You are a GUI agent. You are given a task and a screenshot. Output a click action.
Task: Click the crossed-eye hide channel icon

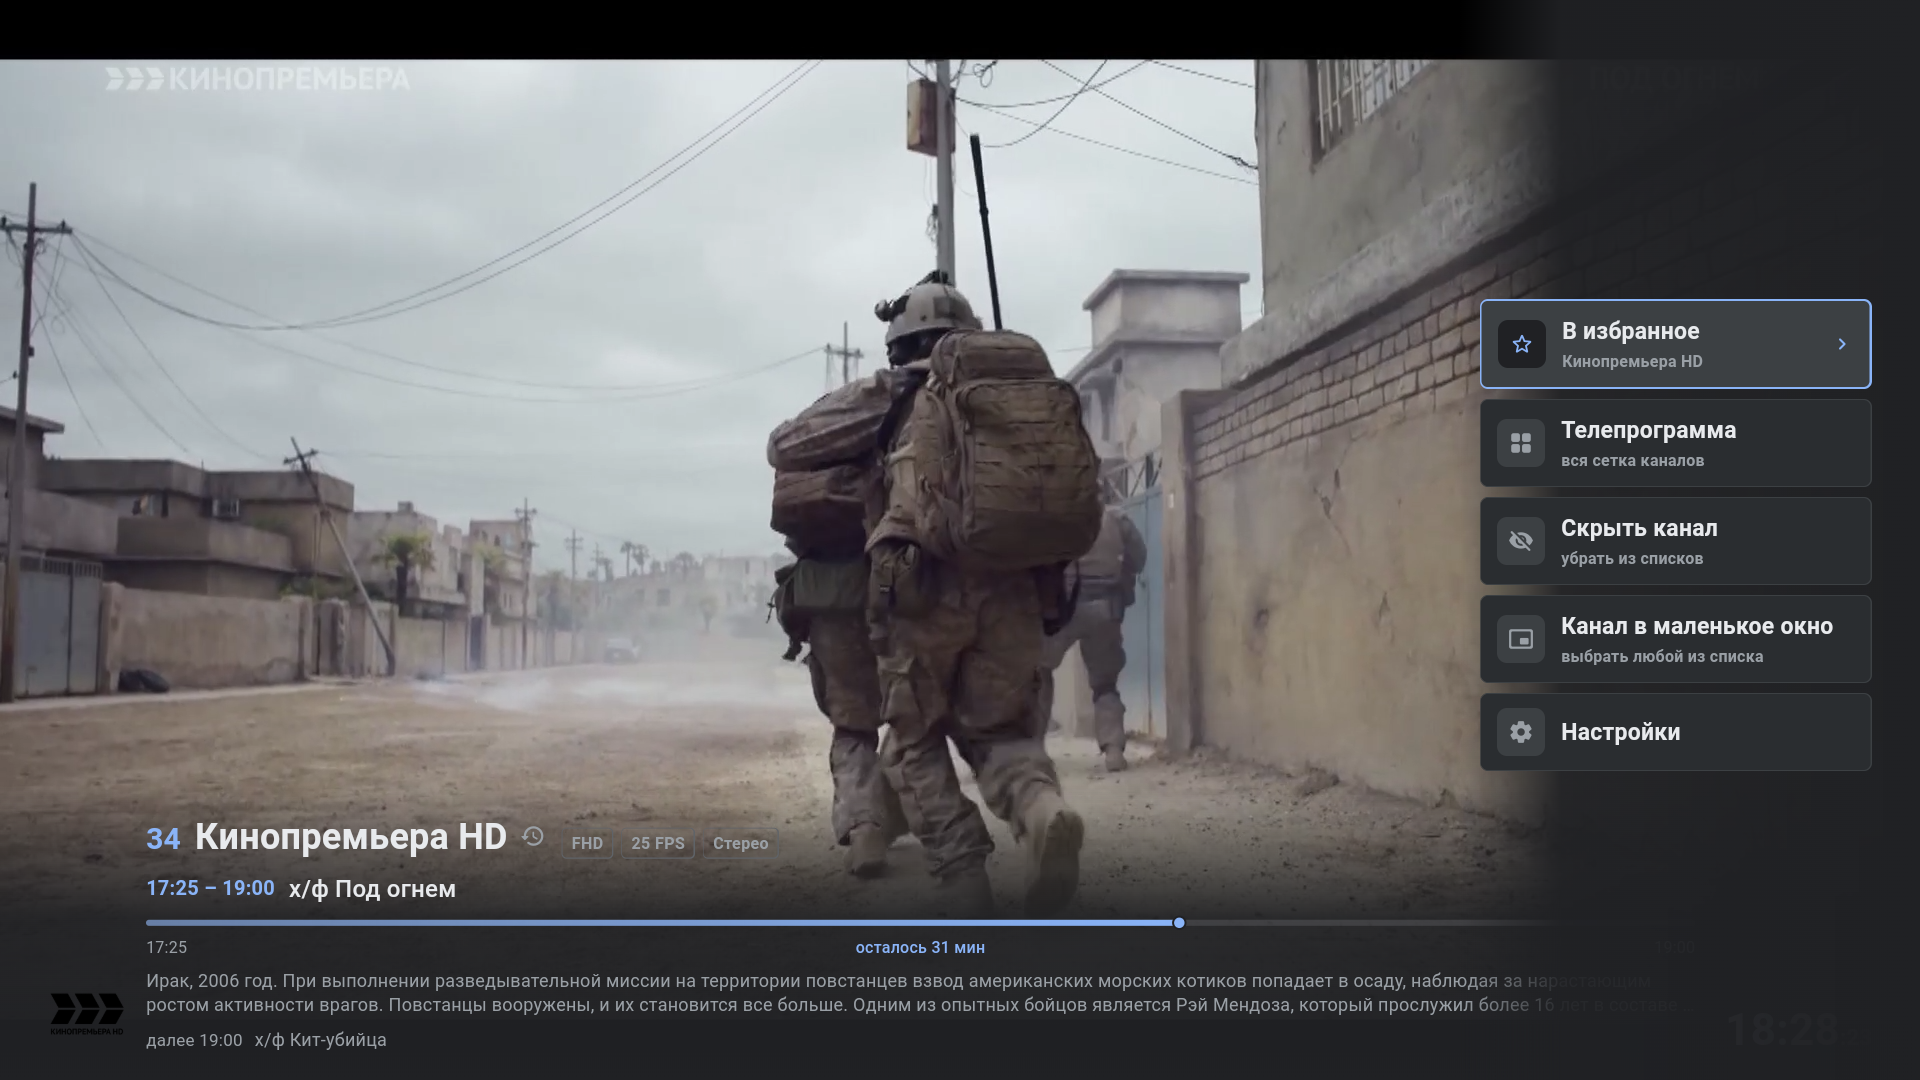[x=1521, y=541]
